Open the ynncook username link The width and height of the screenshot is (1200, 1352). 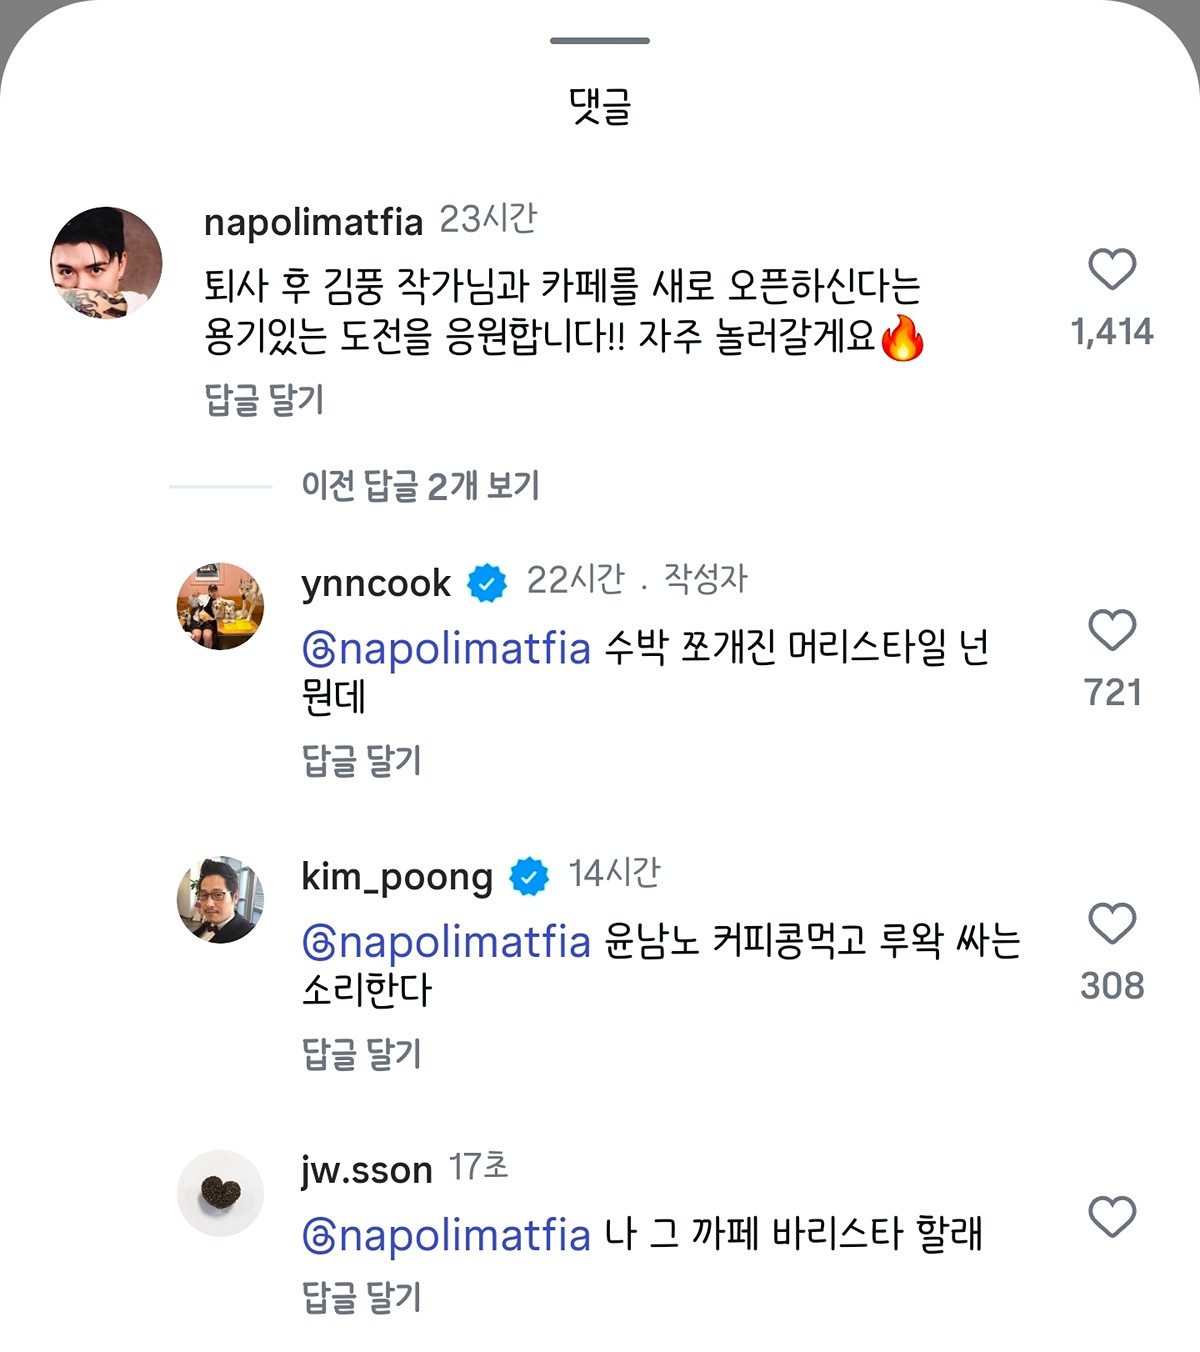pos(376,583)
